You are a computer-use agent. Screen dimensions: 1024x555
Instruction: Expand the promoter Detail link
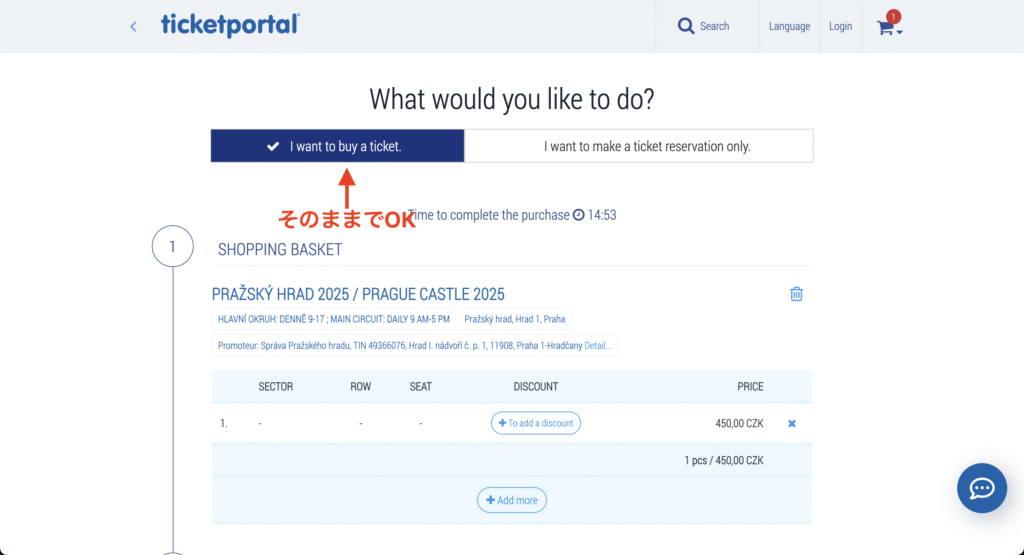point(597,346)
